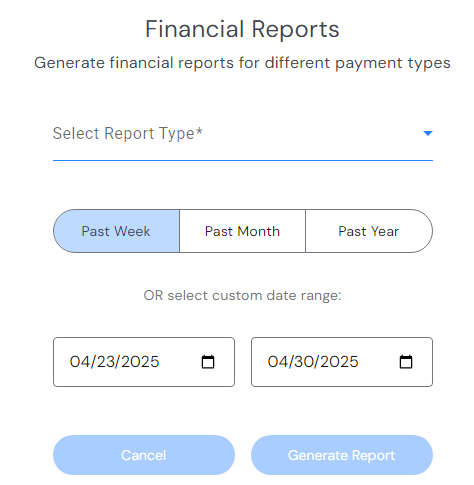The width and height of the screenshot is (474, 485).
Task: Click the Generate Report button
Action: pyautogui.click(x=342, y=455)
